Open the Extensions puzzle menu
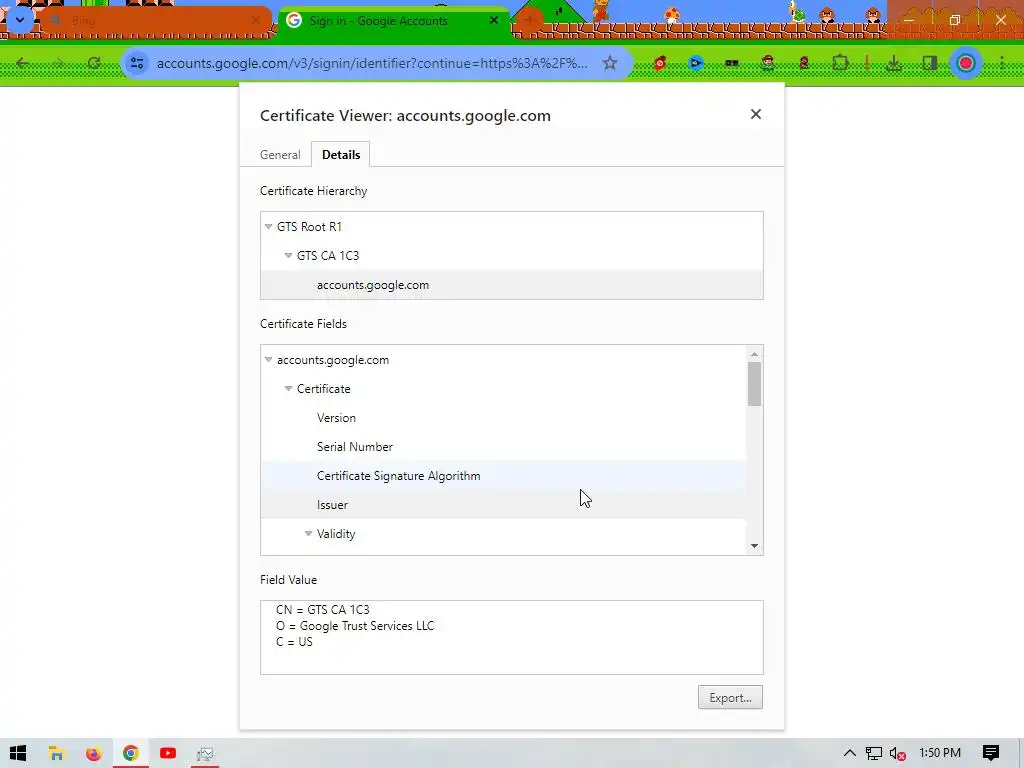Image resolution: width=1024 pixels, height=768 pixels. 840,63
